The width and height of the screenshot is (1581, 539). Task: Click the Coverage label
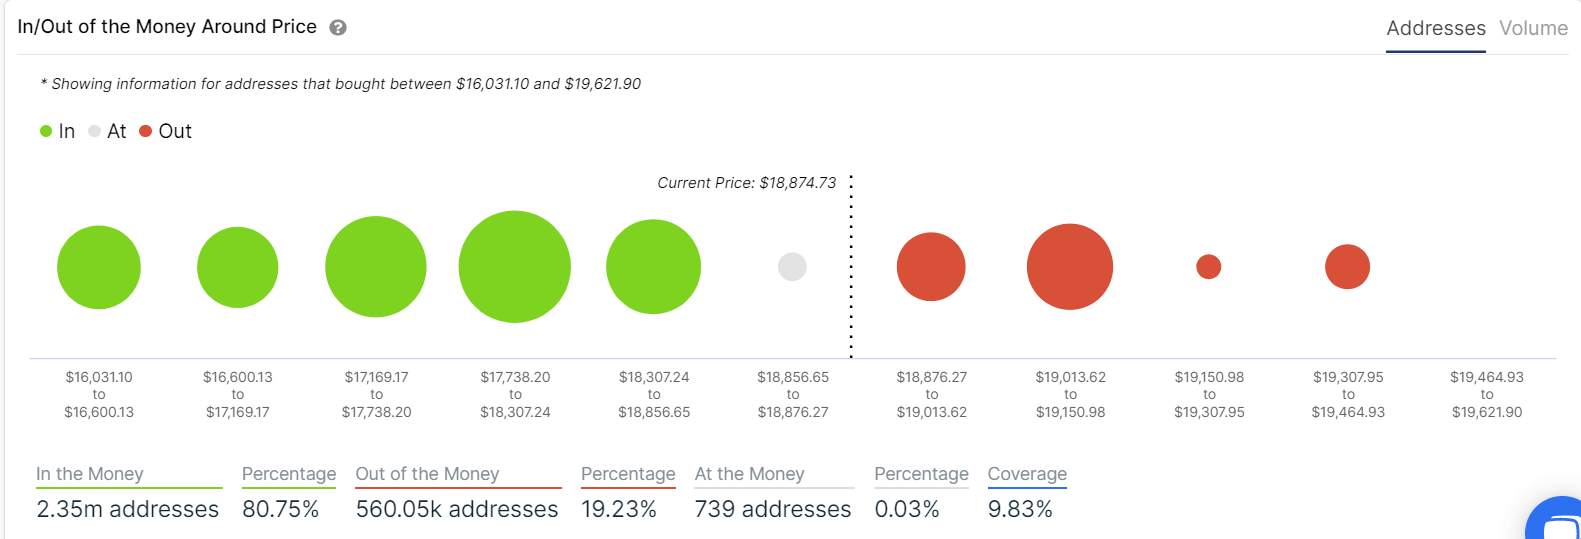(1027, 474)
